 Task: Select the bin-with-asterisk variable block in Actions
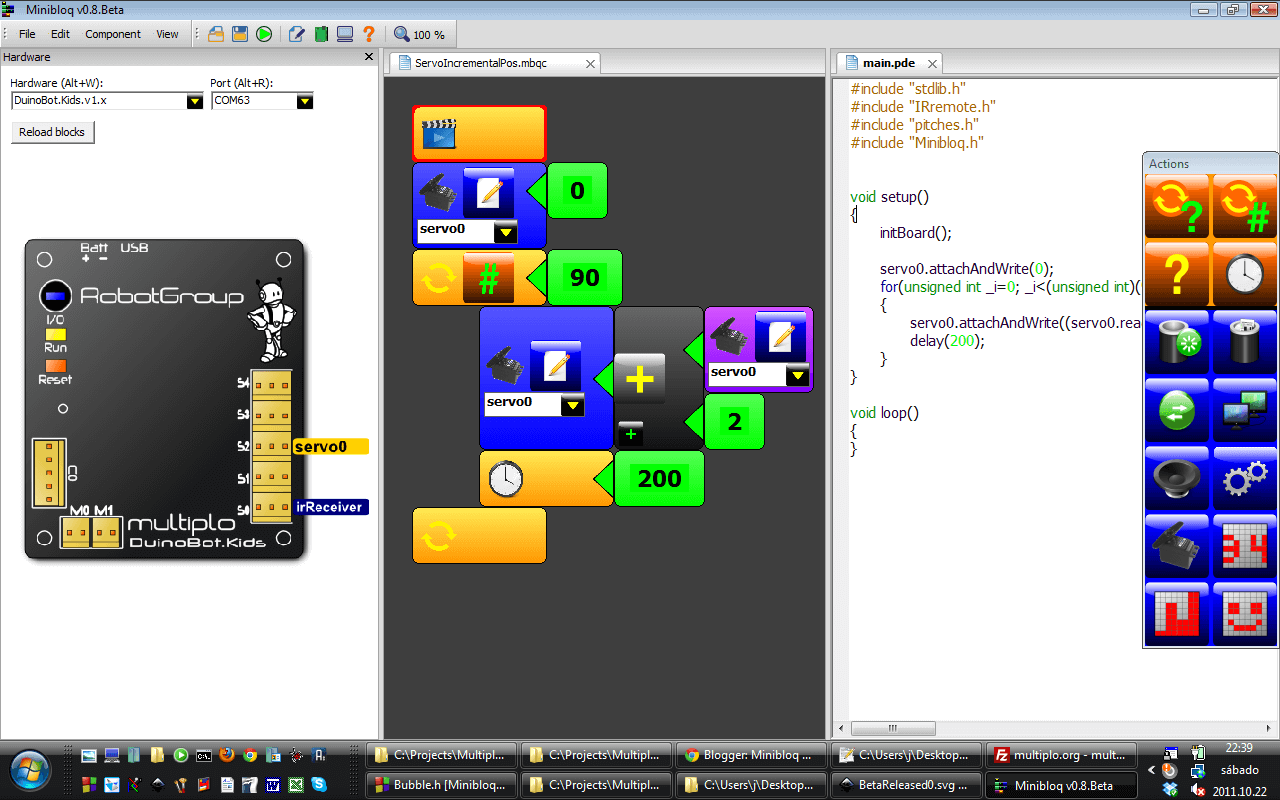(1177, 341)
